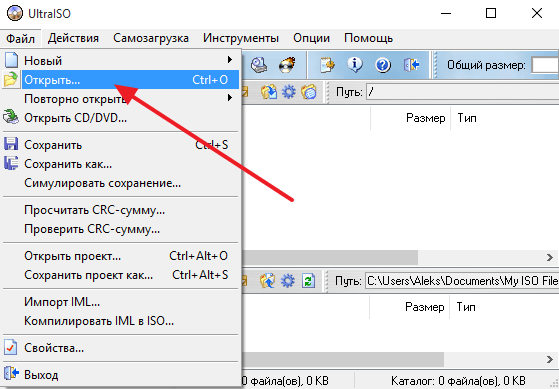Open the Самозагрузка menu
Image resolution: width=559 pixels, height=389 pixels.
[151, 38]
